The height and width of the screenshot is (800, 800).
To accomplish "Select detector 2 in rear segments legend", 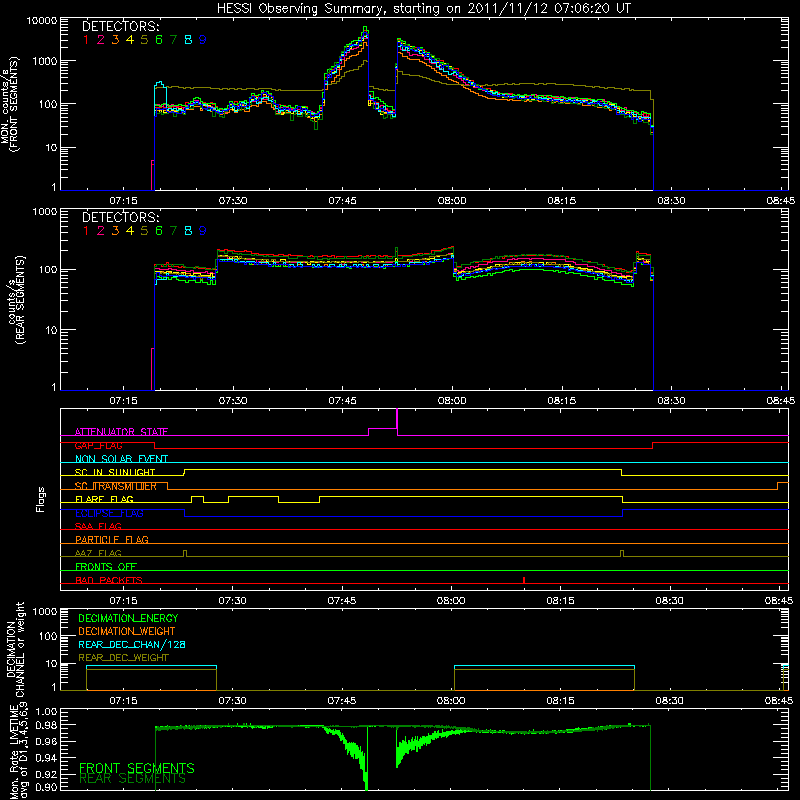I will (101, 231).
